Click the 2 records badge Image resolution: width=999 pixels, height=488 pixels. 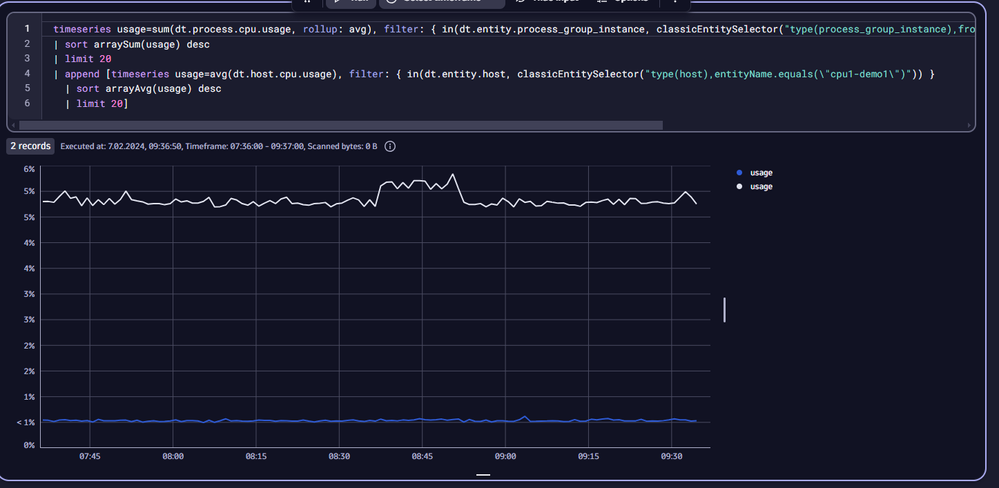(30, 146)
